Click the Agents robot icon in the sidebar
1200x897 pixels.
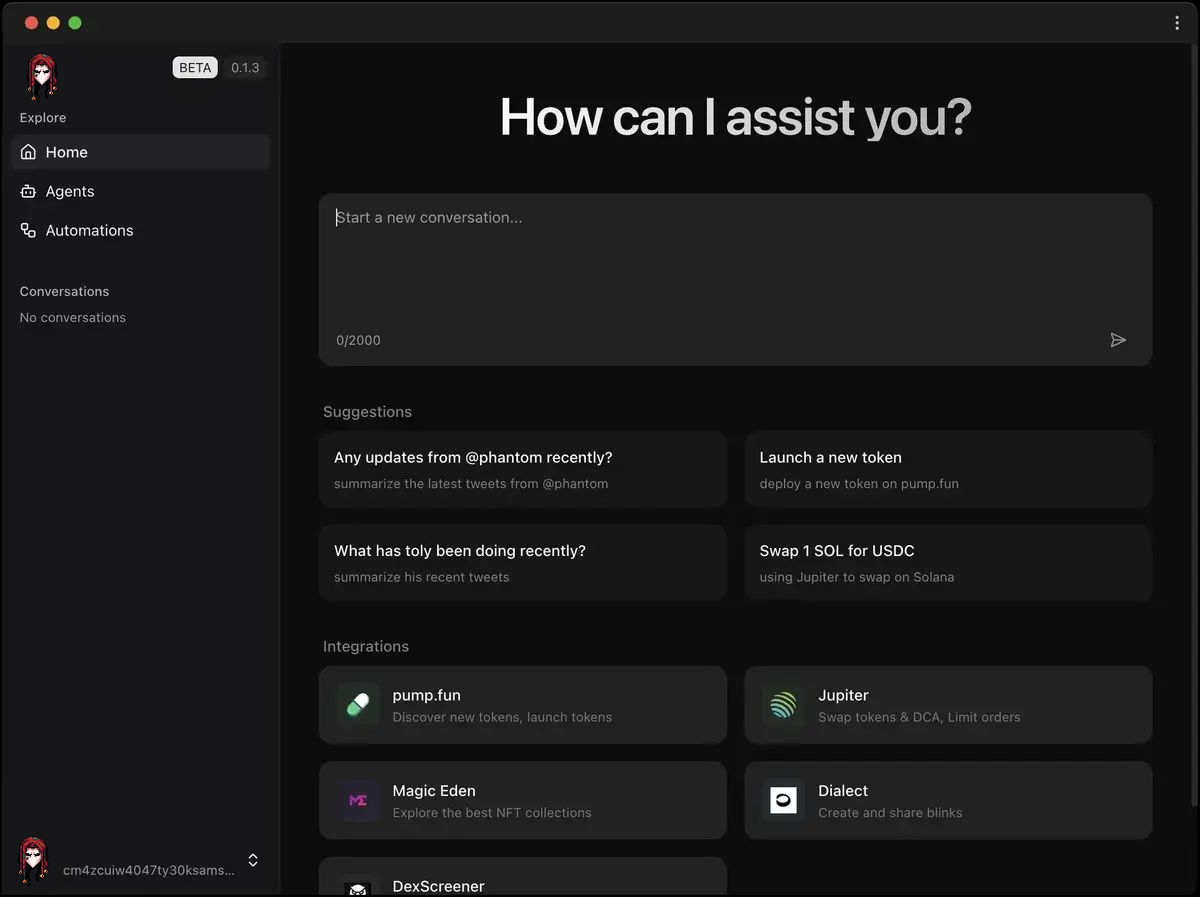pos(27,191)
